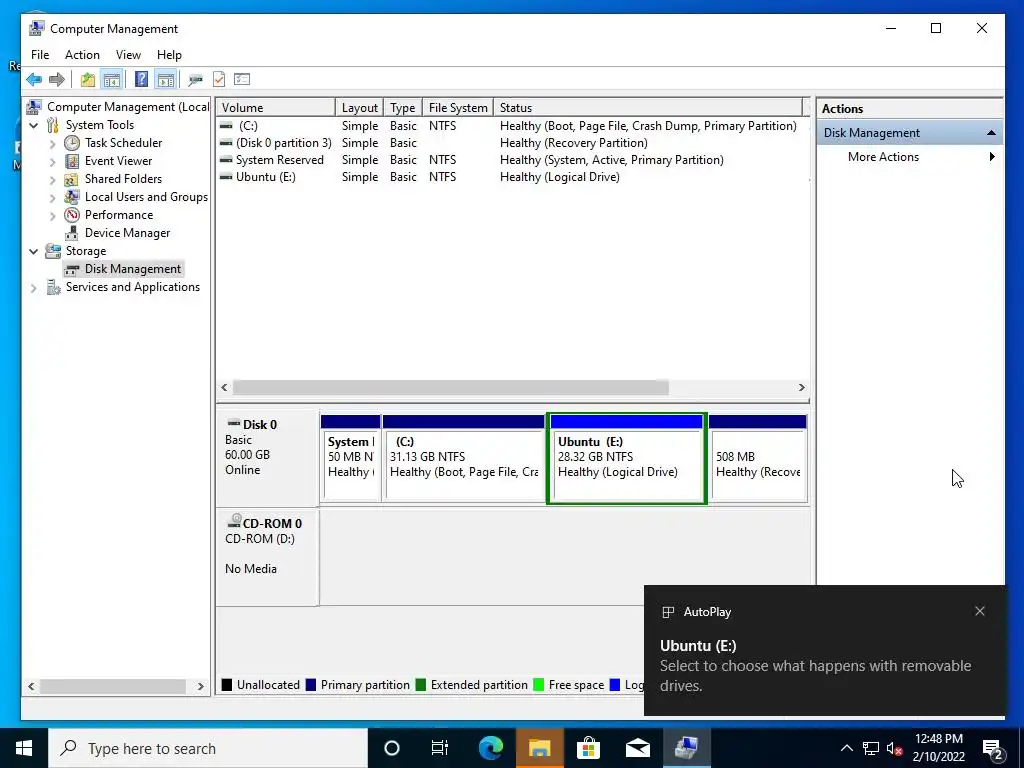This screenshot has height=768, width=1024.
Task: Click the CD-ROM 0 label panel
Action: pos(268,556)
